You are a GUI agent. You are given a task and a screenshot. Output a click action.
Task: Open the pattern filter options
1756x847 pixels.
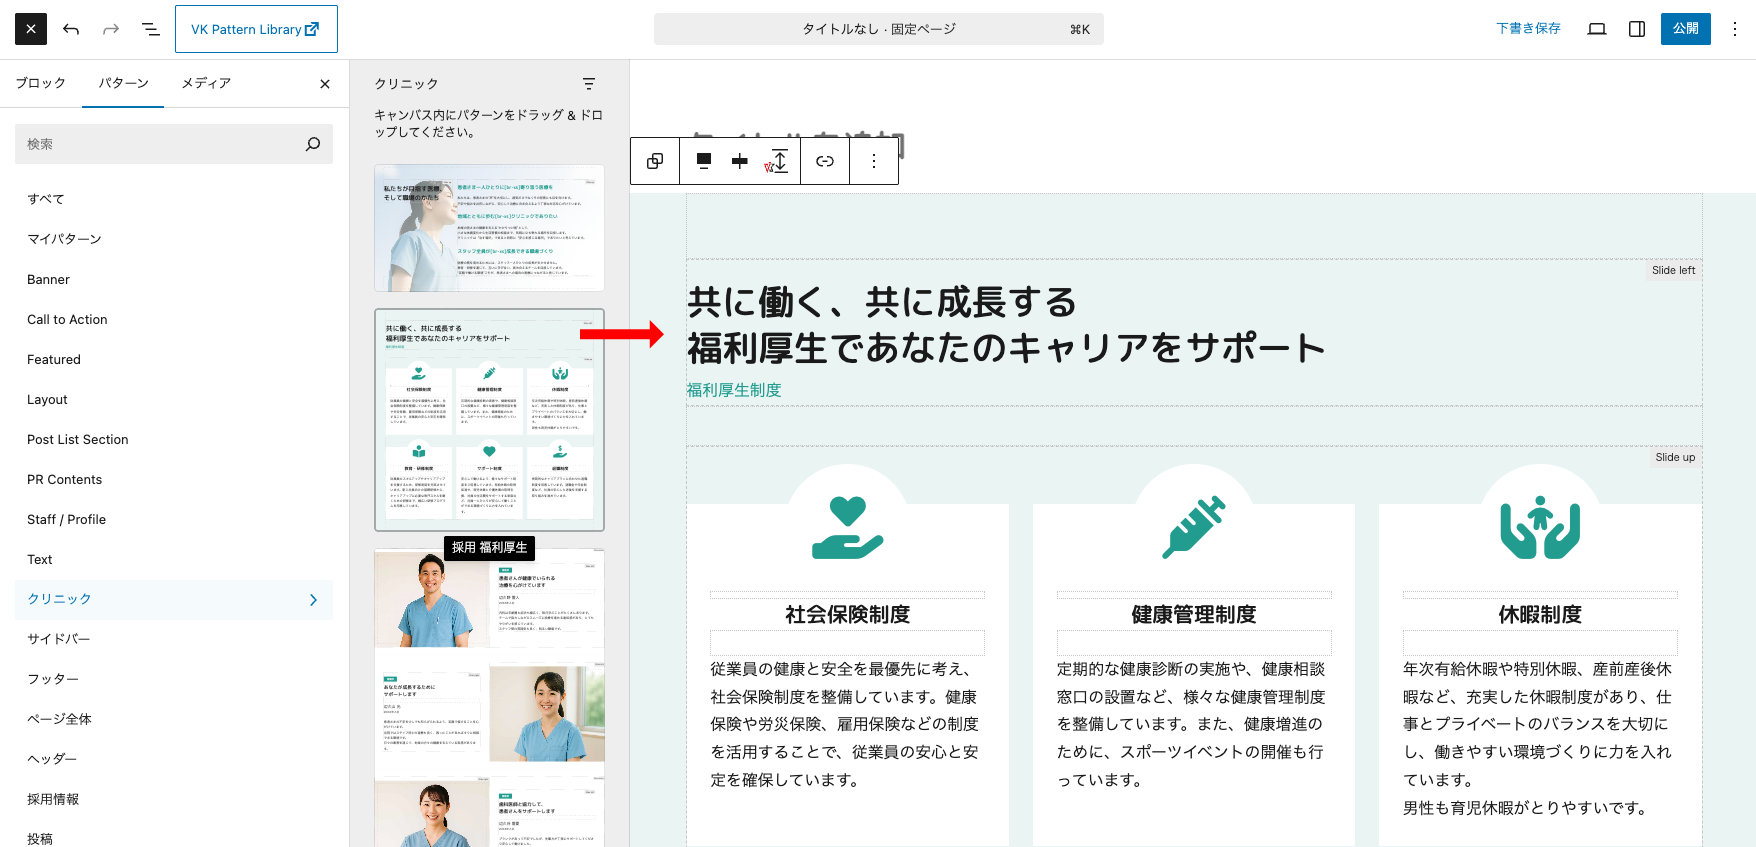589,84
